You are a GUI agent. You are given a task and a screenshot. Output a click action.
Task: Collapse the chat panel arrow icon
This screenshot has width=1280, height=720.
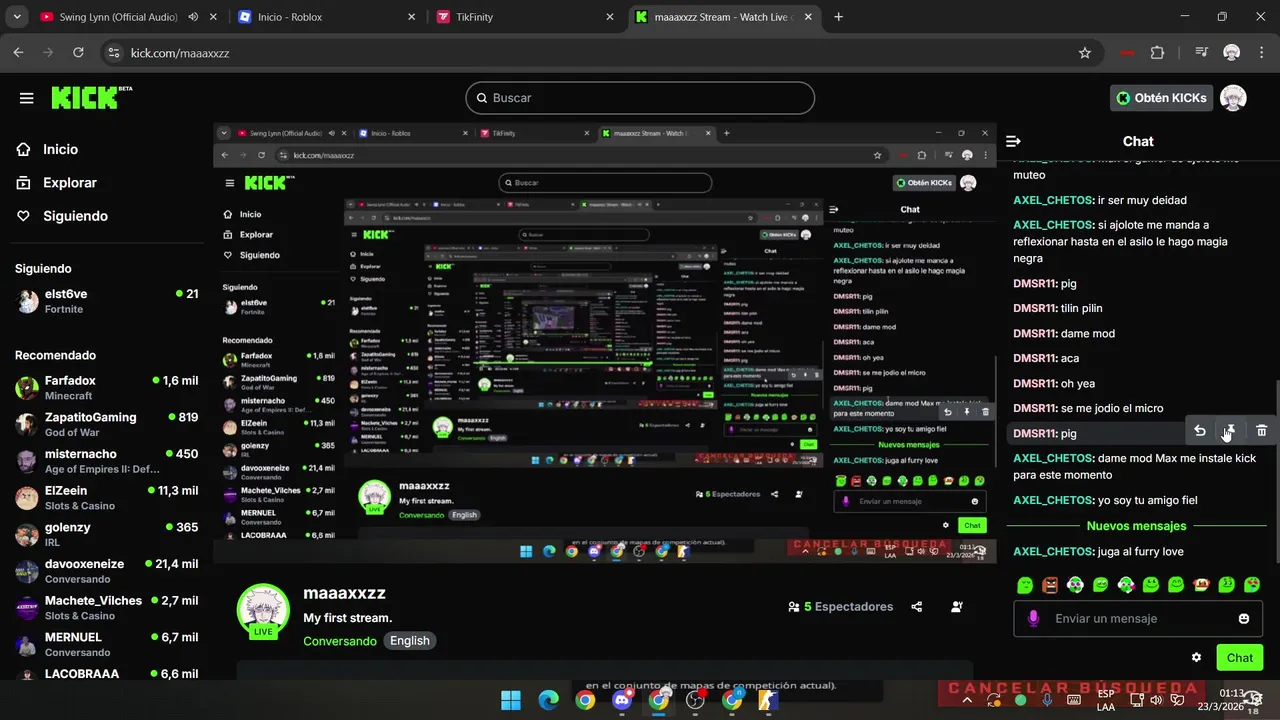(1013, 142)
